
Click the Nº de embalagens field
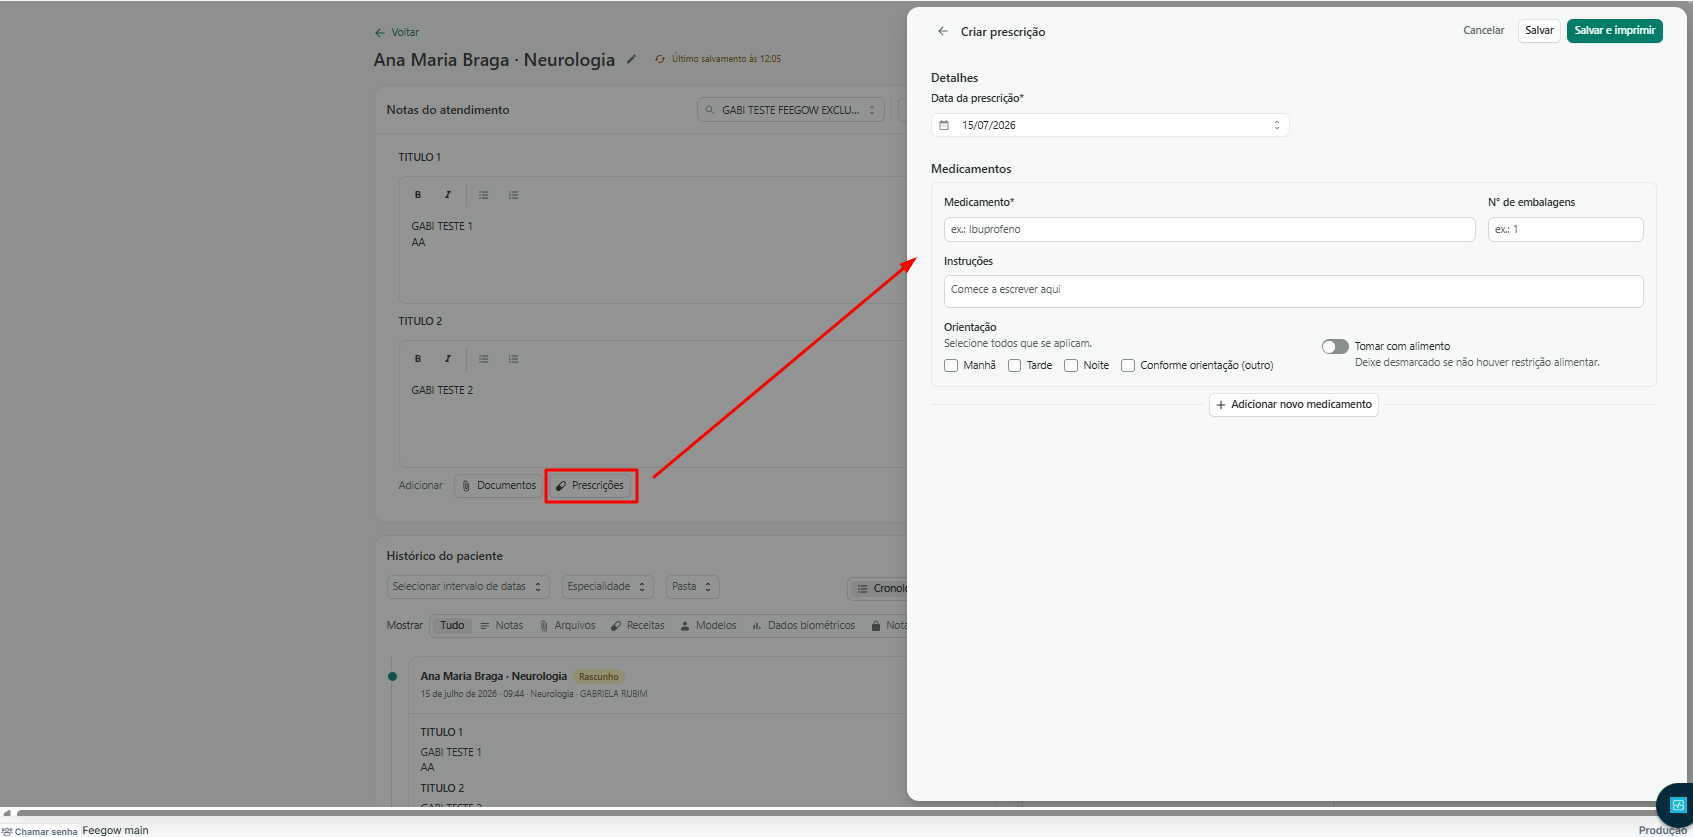1565,229
